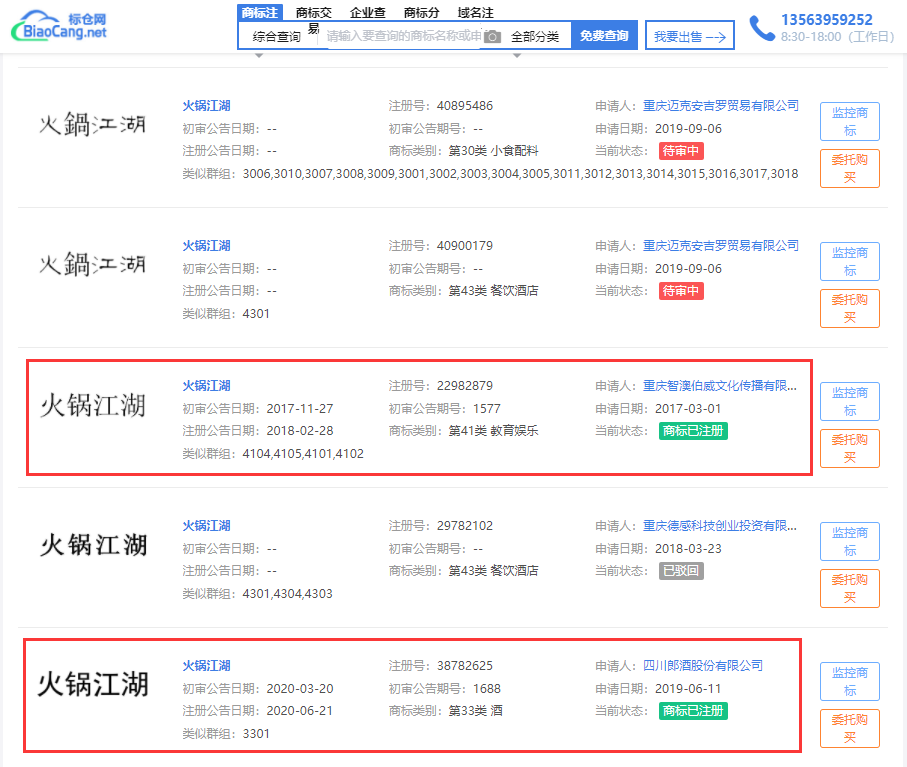Open 火锅江湖 link for registration 40900179
Image resolution: width=907 pixels, height=767 pixels.
(x=207, y=246)
